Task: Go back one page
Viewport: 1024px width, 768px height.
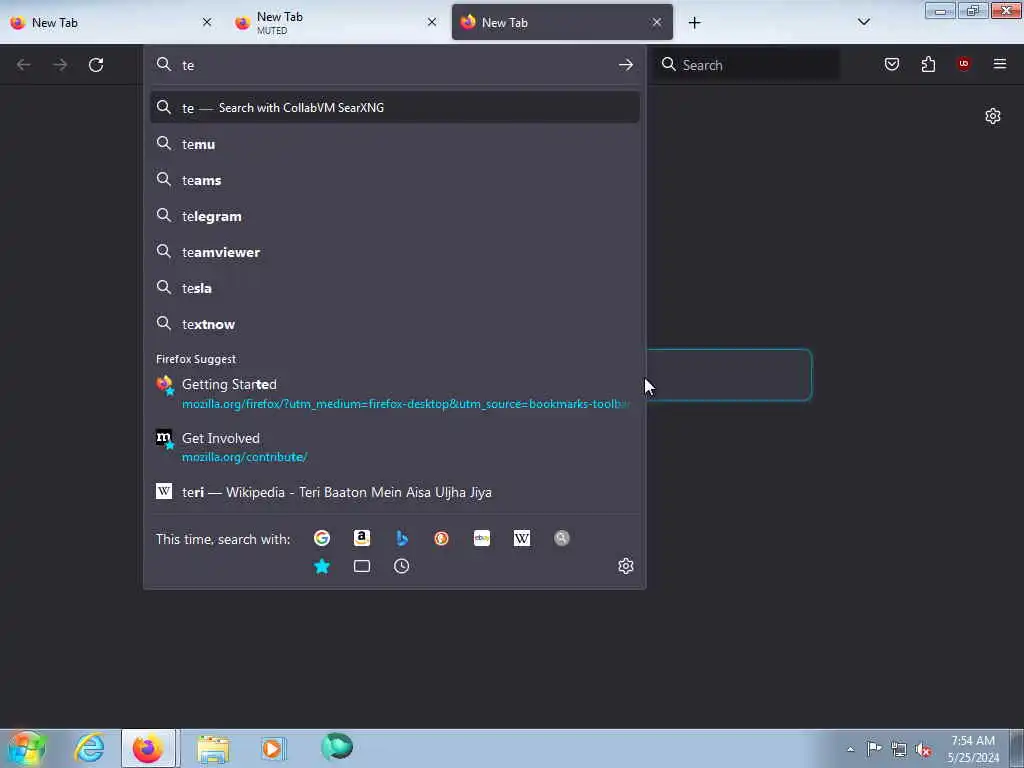Action: pyautogui.click(x=24, y=65)
